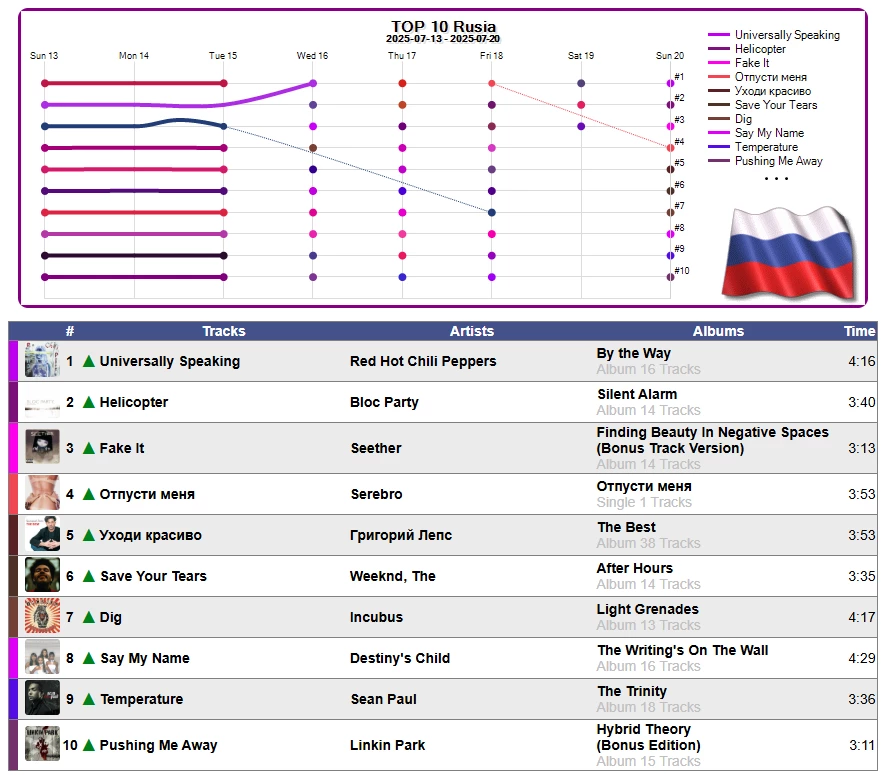The width and height of the screenshot is (883, 775).
Task: Click the Sat 19 #2 chart data point
Action: (581, 105)
